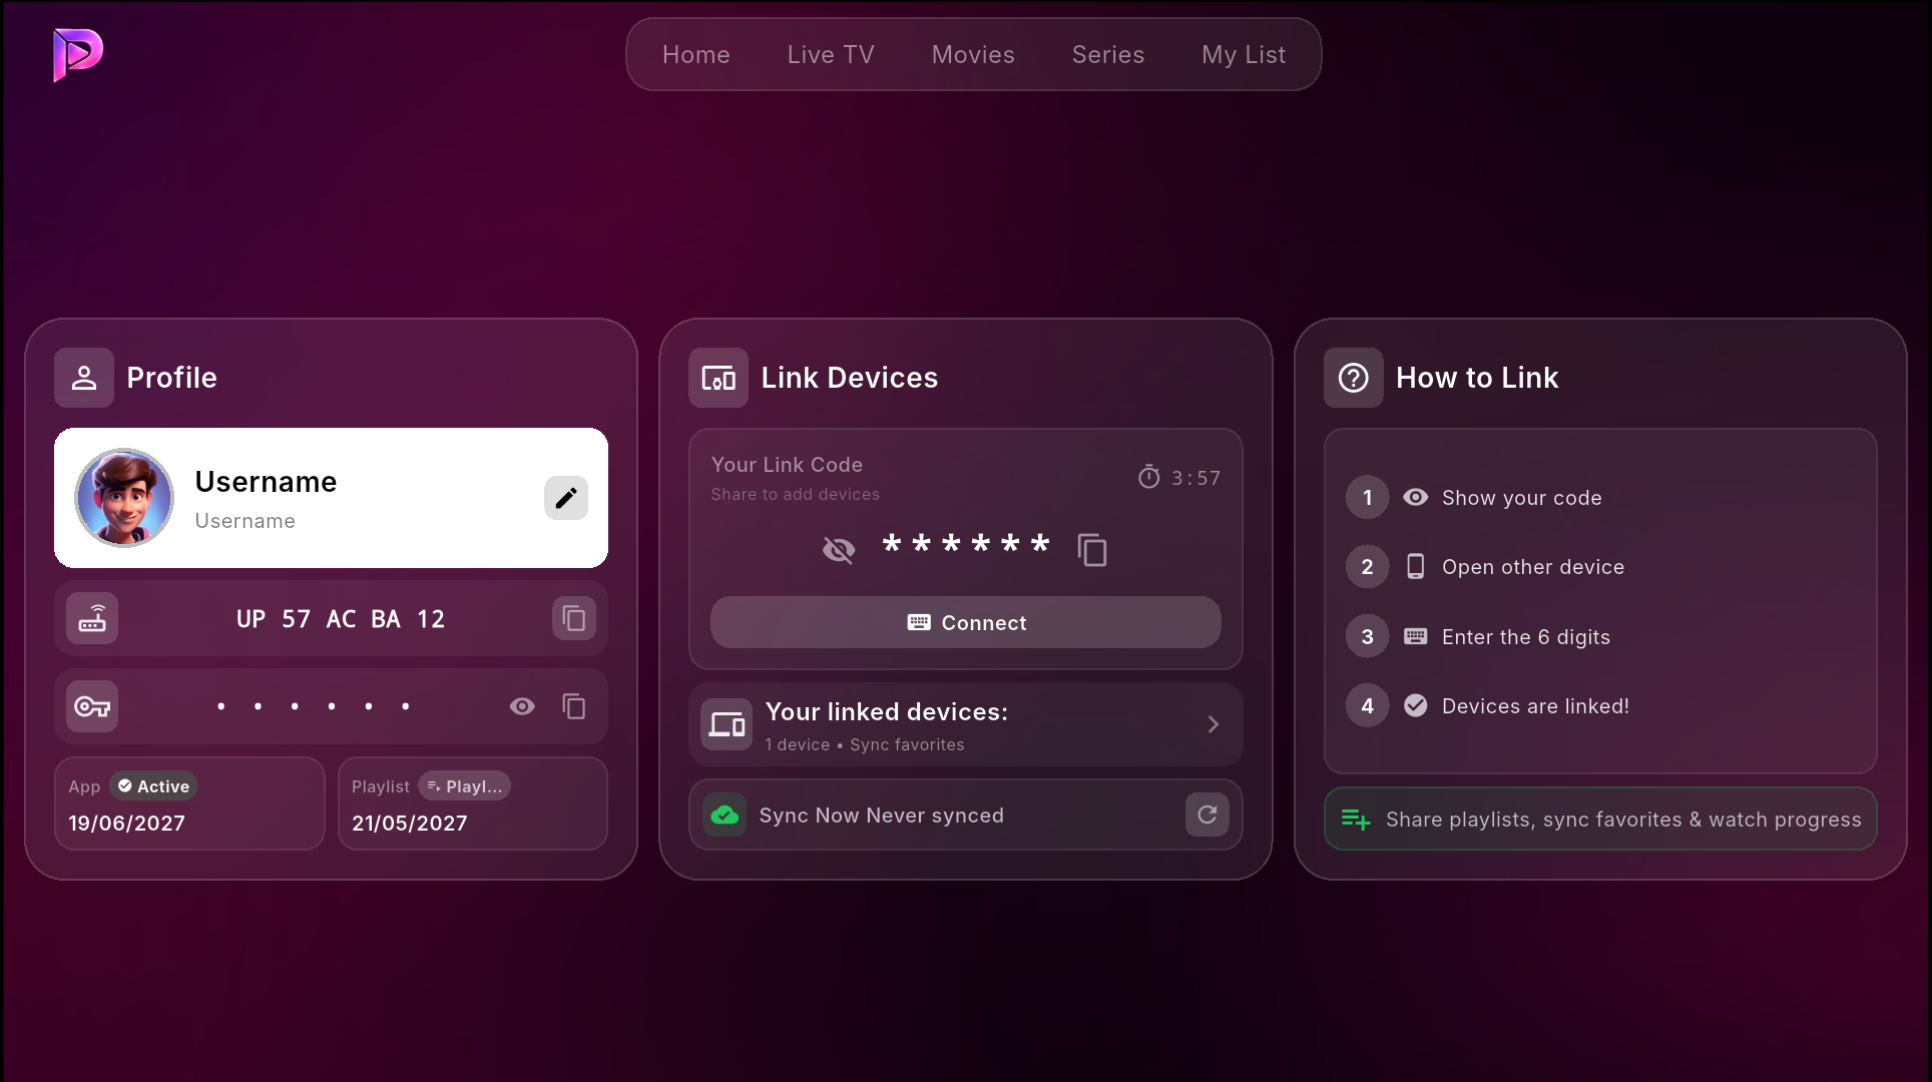Go to the Movies tab
The width and height of the screenshot is (1932, 1082).
973,55
